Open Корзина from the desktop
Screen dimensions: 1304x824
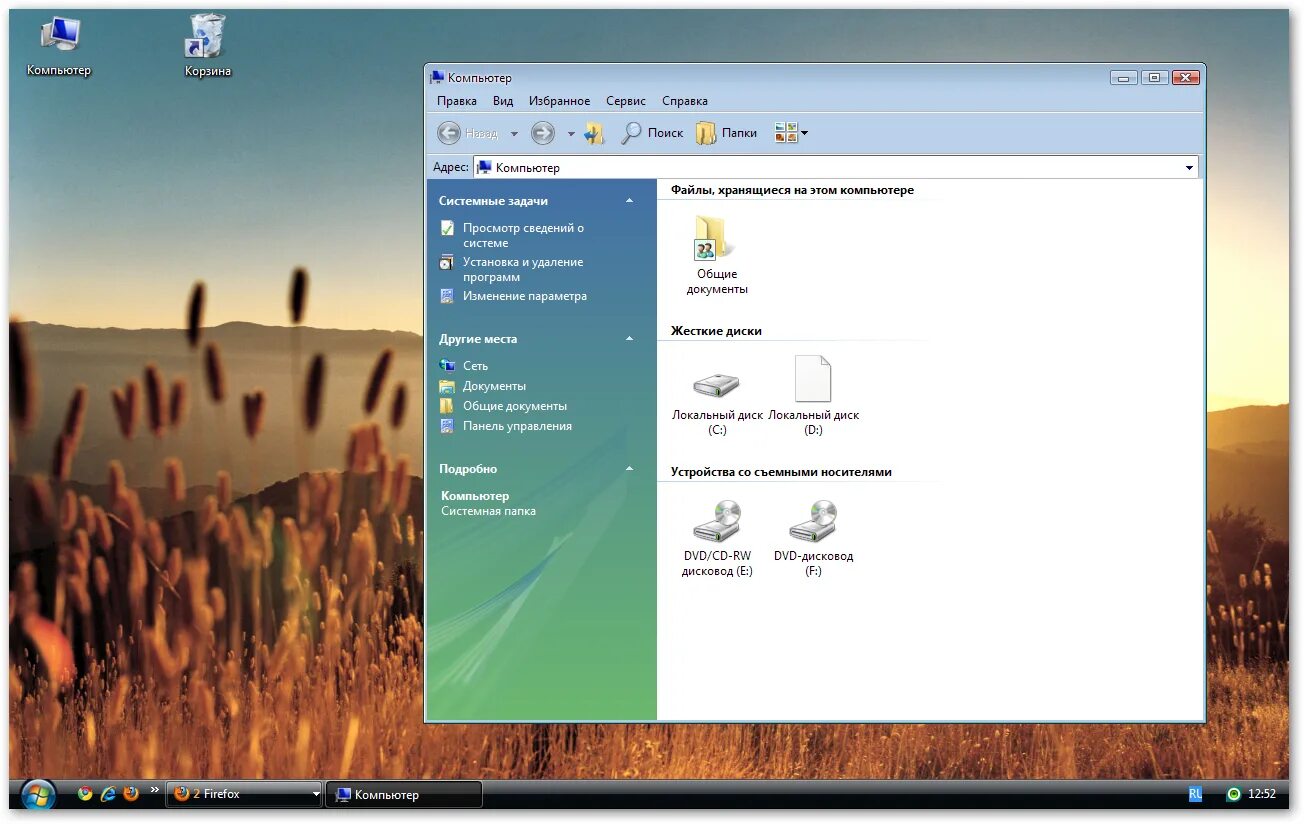click(x=205, y=35)
